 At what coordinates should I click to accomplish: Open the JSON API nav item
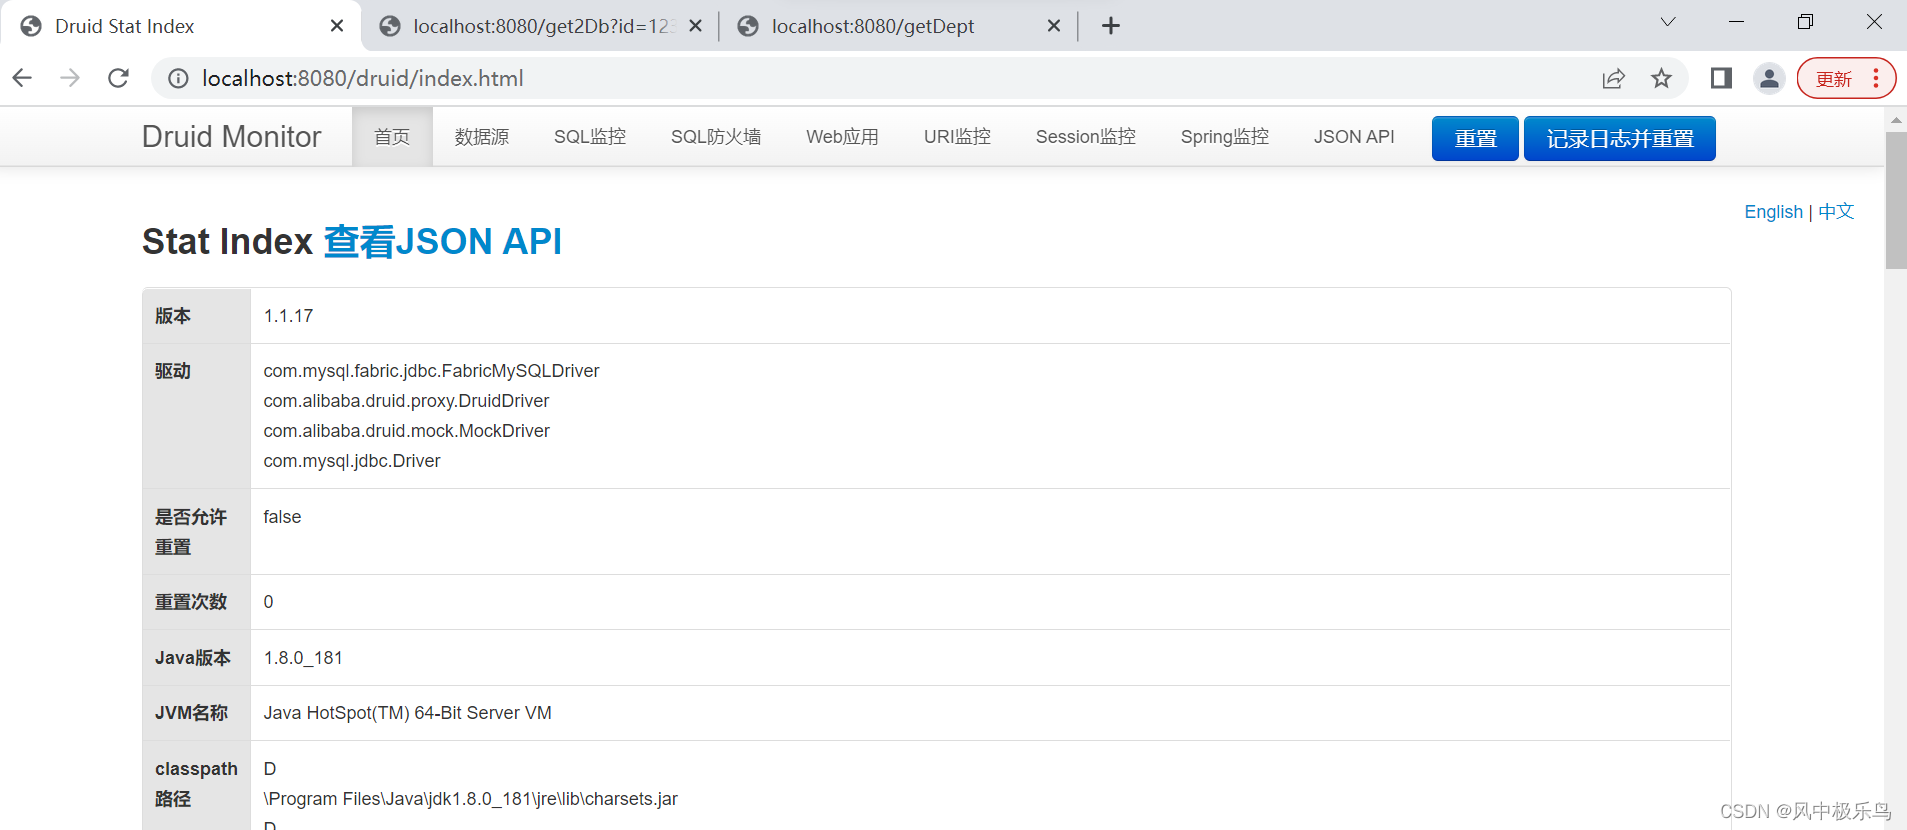click(x=1354, y=137)
